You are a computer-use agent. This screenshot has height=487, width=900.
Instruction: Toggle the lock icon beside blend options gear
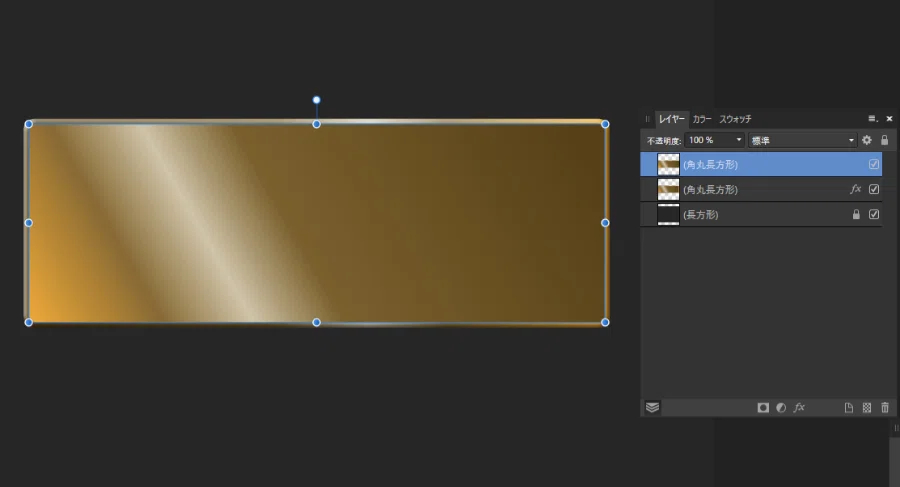[885, 140]
